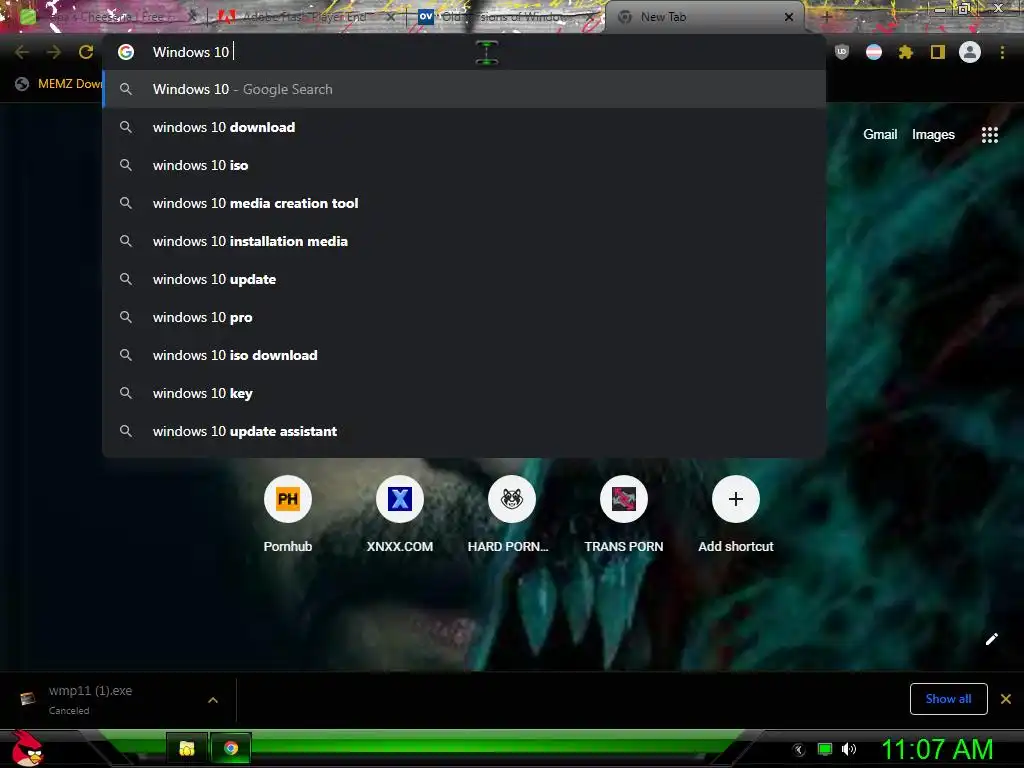Click the Google logo in the address bar
Viewport: 1024px width, 768px height.
click(x=126, y=52)
